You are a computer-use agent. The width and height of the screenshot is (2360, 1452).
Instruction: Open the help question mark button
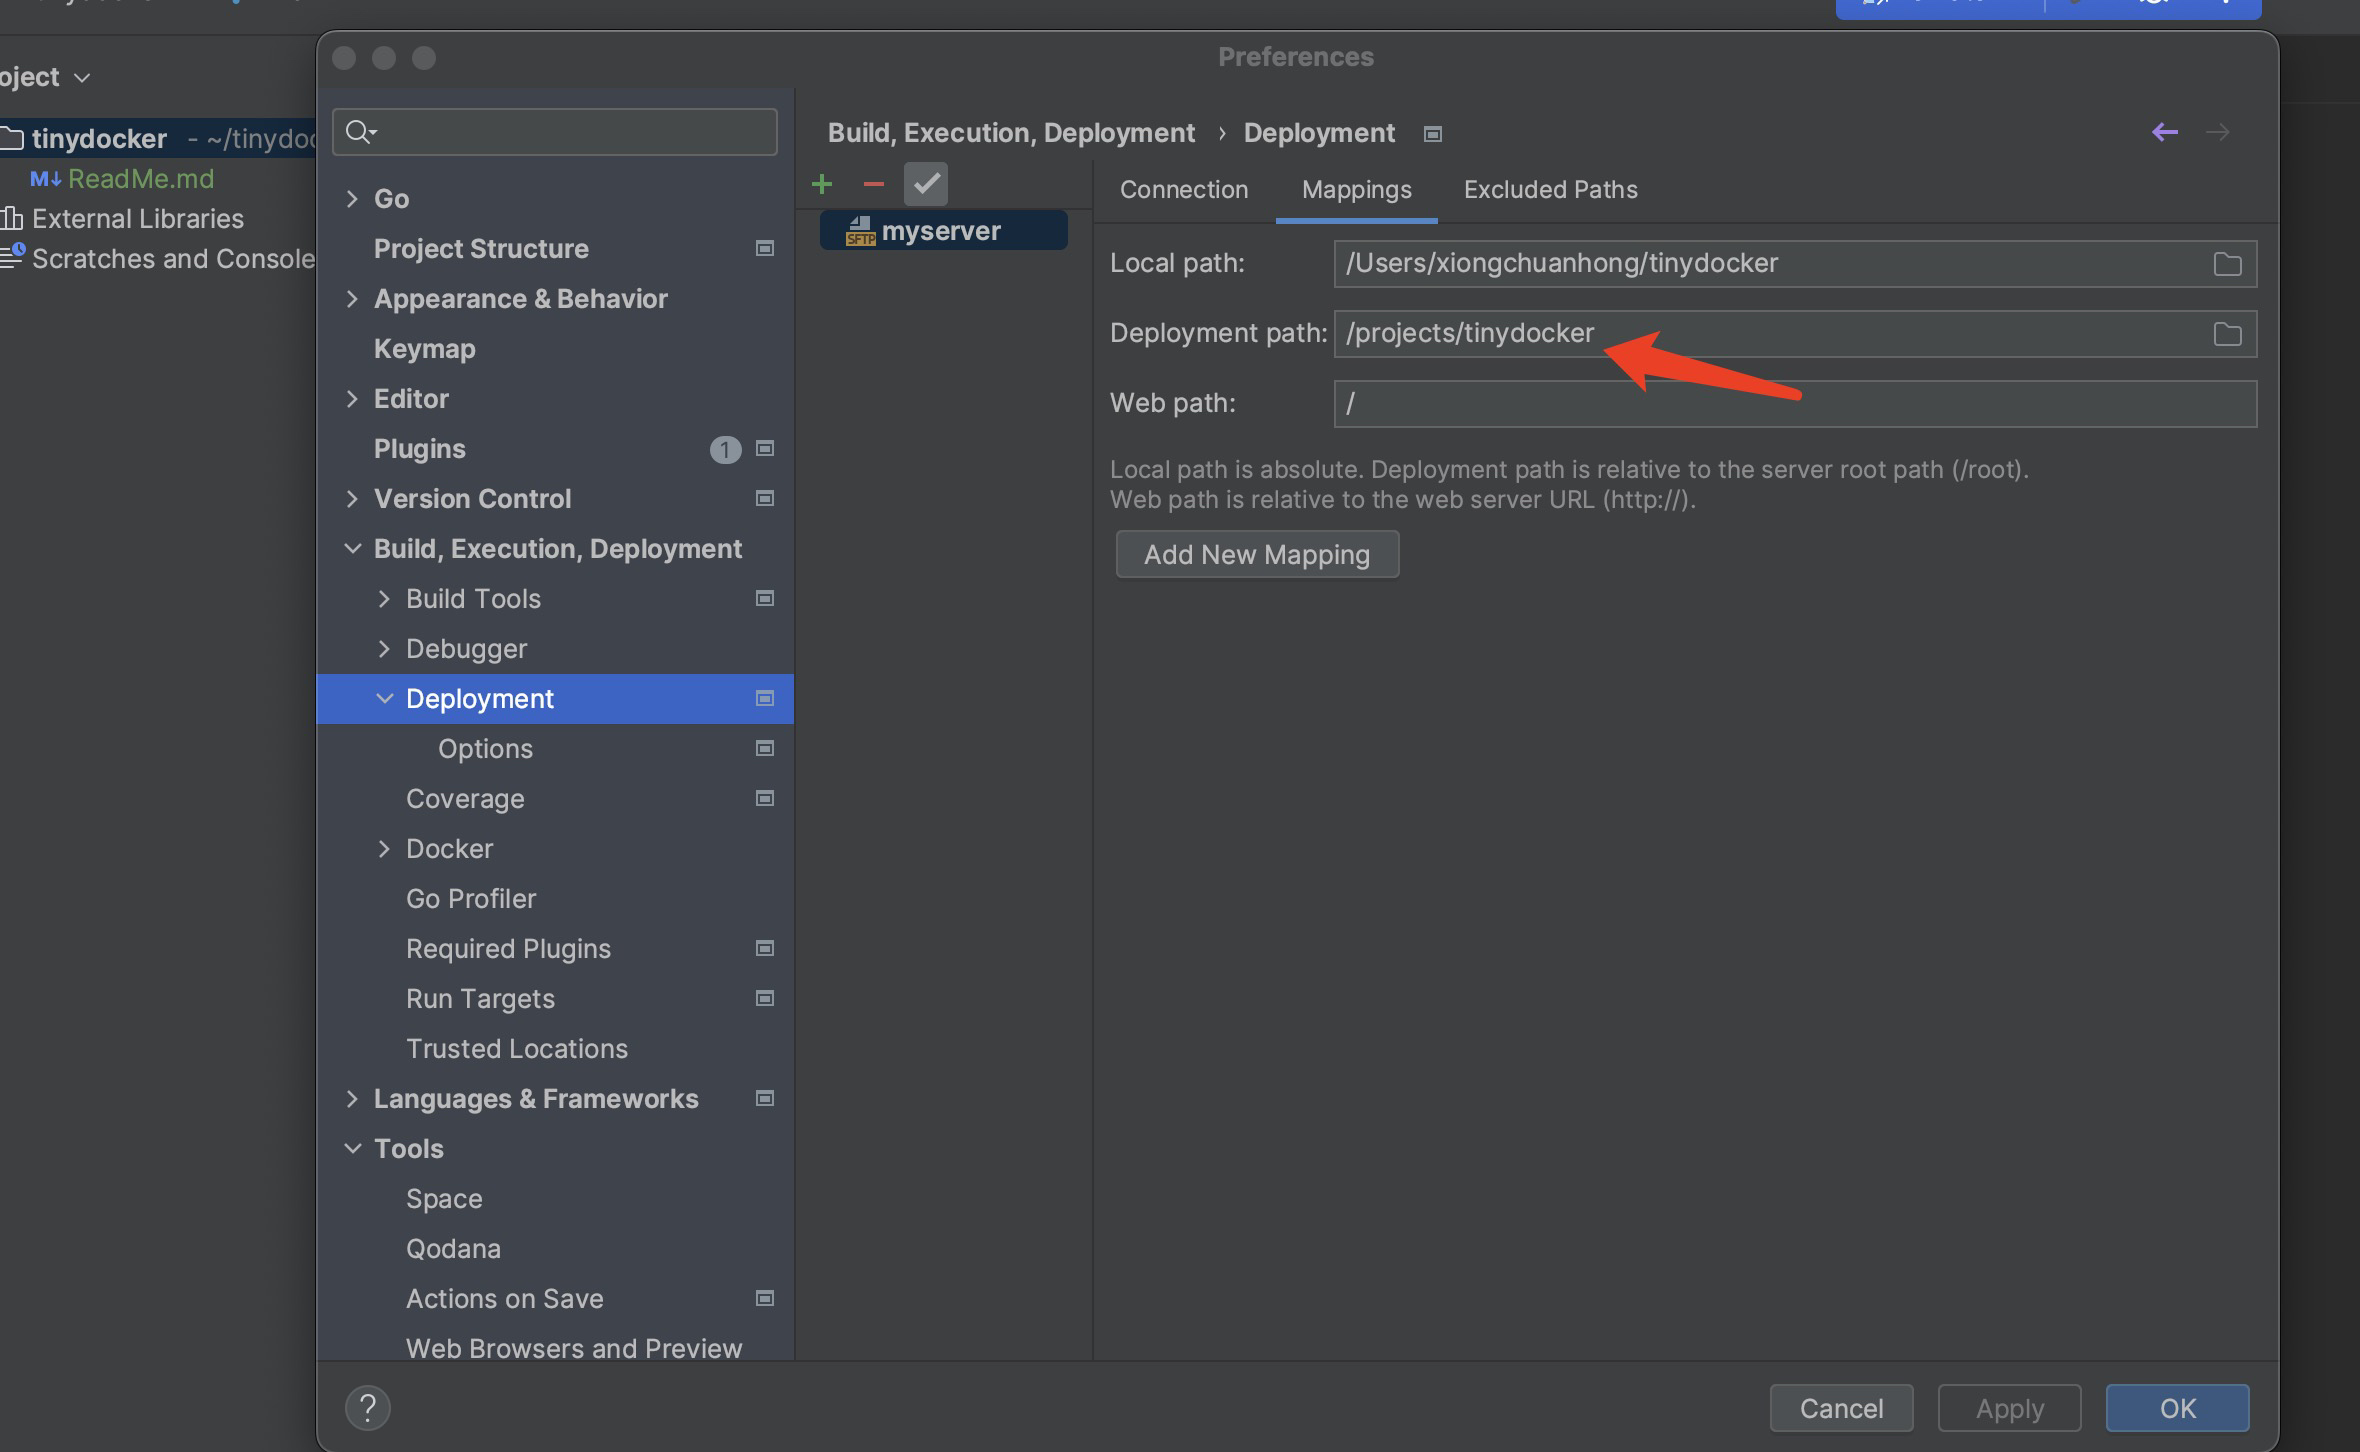tap(367, 1408)
